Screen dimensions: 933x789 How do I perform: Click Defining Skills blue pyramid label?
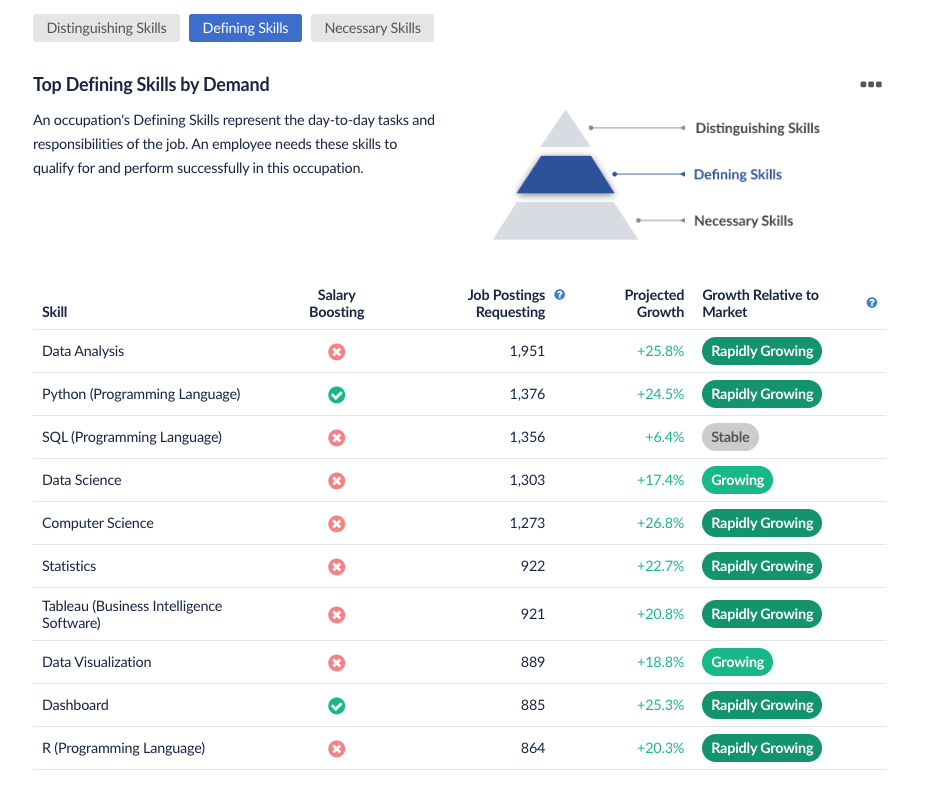pyautogui.click(x=738, y=174)
